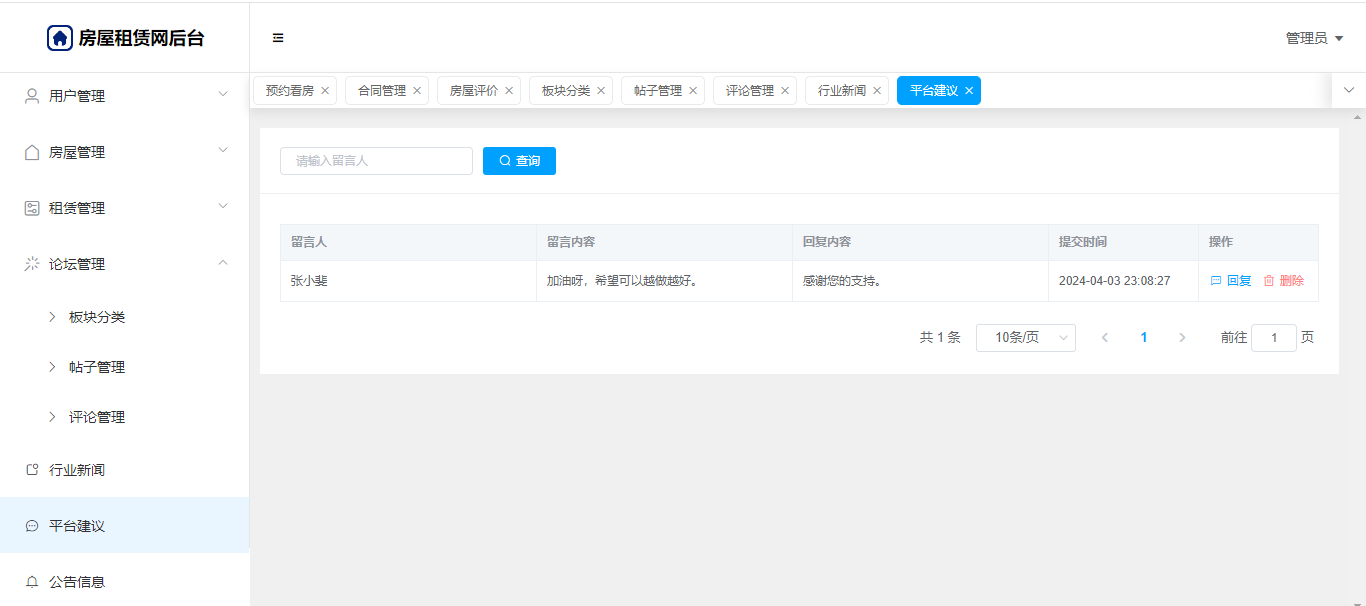Open the 管理员 user dropdown
Image resolution: width=1366 pixels, height=606 pixels.
[1314, 38]
